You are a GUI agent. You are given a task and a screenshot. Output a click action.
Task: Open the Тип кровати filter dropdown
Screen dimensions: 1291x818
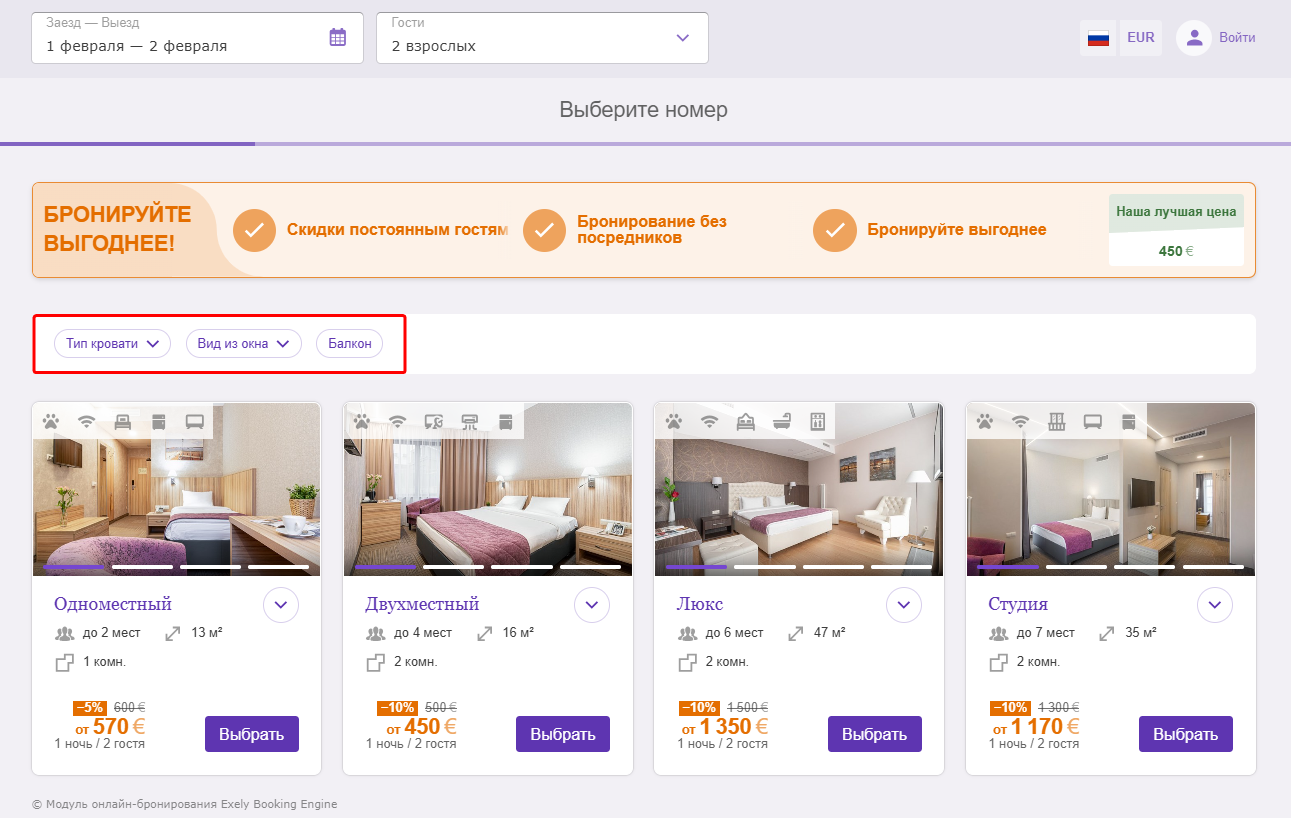[x=112, y=344]
